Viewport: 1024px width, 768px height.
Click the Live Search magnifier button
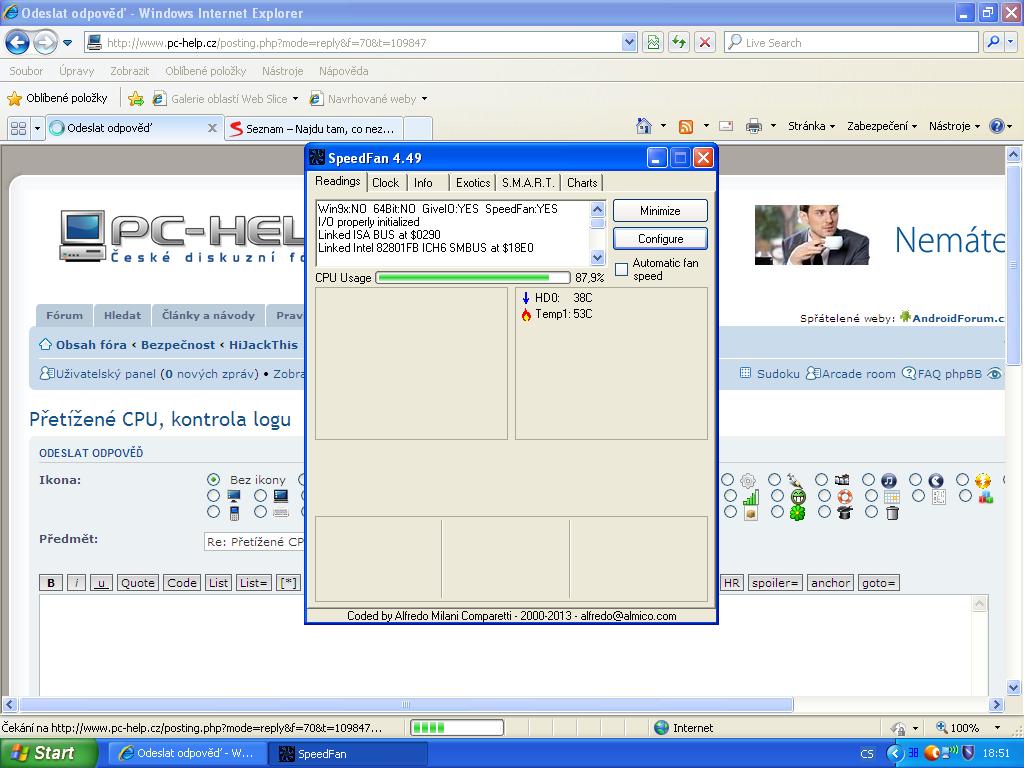[x=993, y=42]
